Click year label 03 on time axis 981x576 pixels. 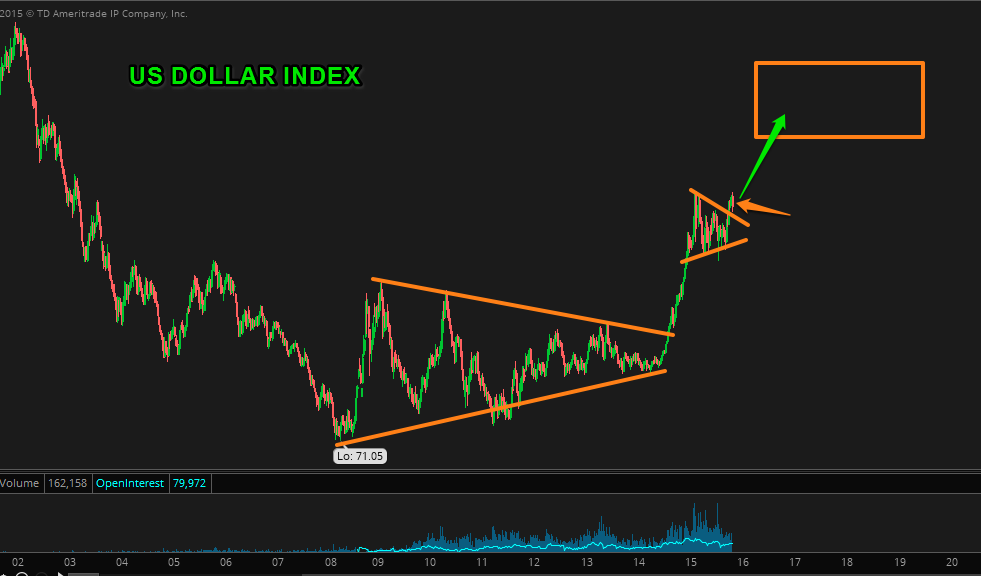tap(69, 562)
